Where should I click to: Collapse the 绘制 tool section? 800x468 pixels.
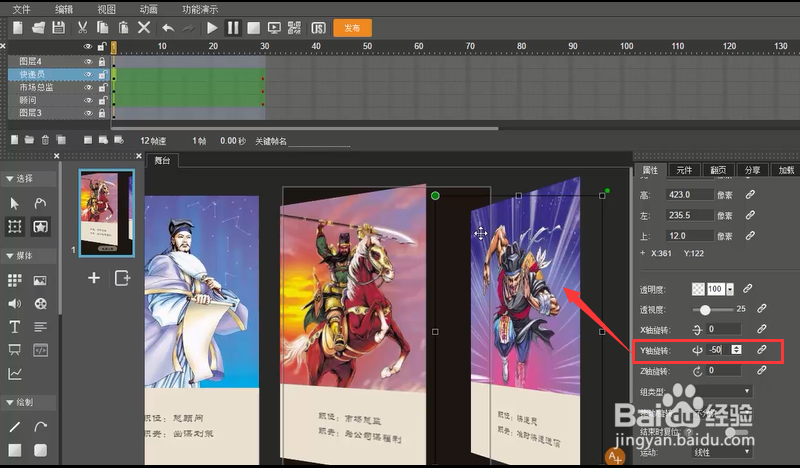pyautogui.click(x=9, y=402)
